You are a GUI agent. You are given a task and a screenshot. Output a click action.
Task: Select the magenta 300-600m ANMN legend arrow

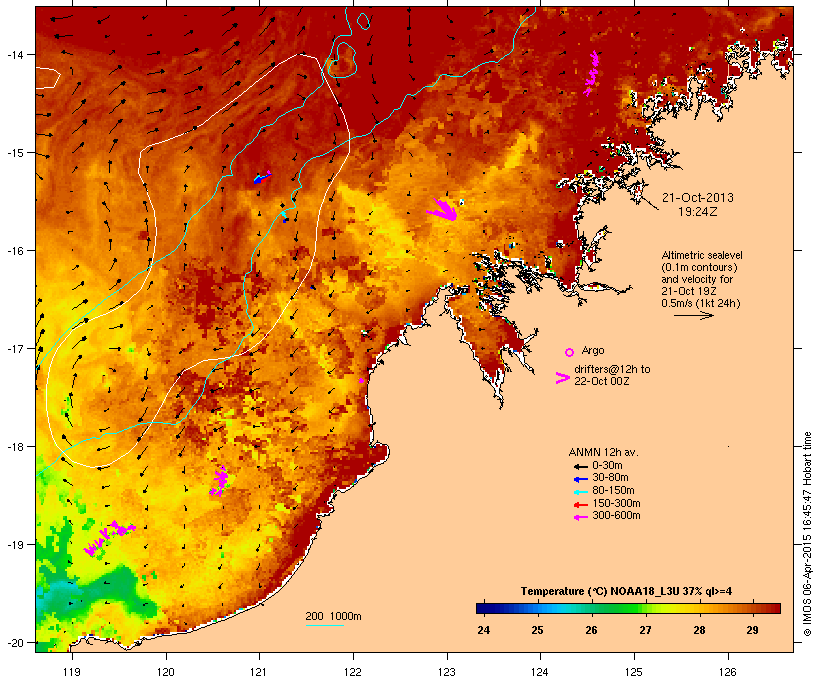click(580, 517)
